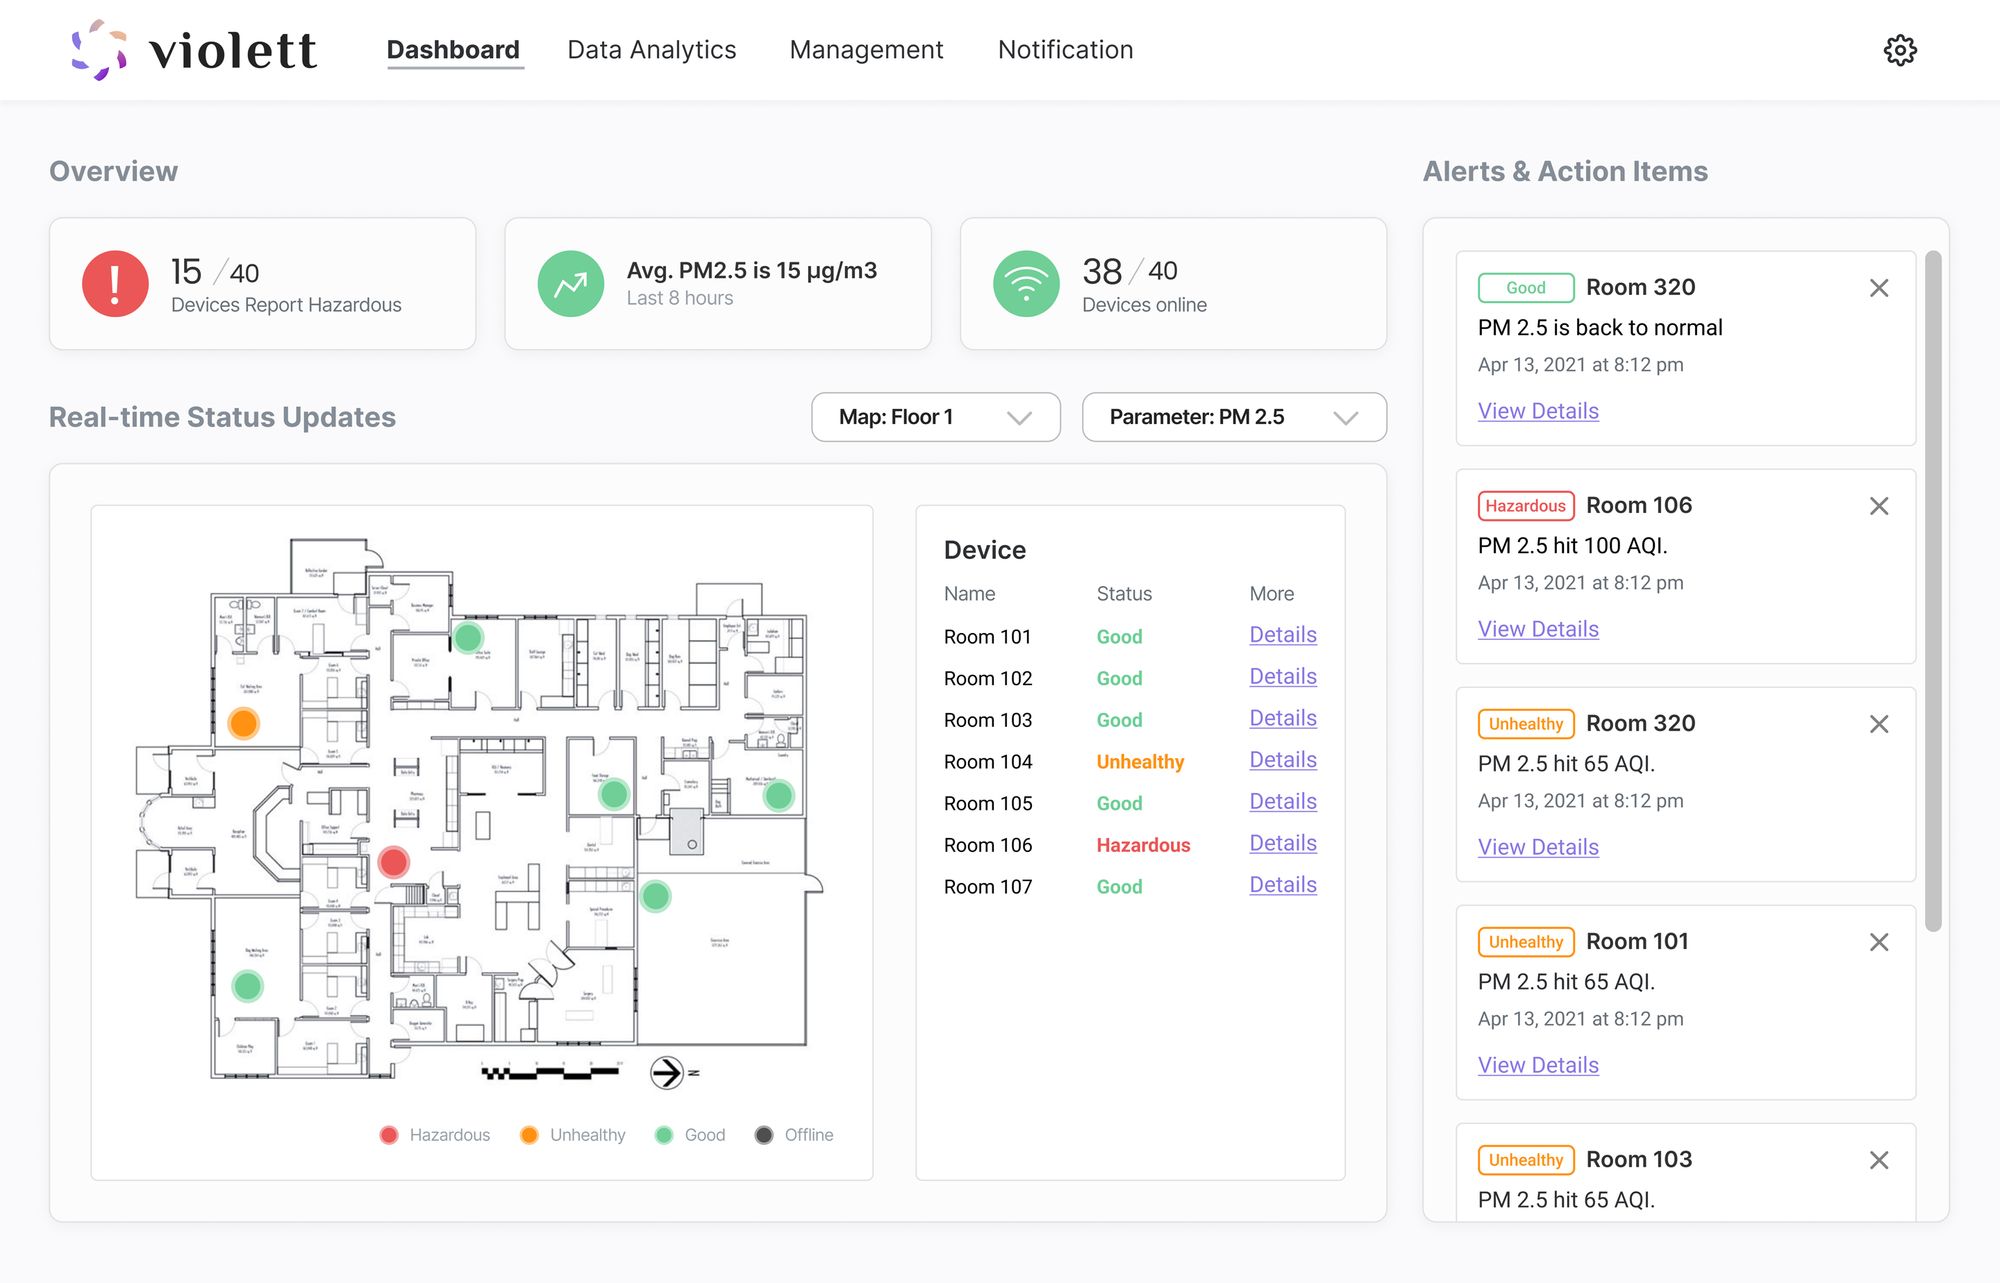
Task: Close the Room 320 good alert
Action: pos(1878,288)
